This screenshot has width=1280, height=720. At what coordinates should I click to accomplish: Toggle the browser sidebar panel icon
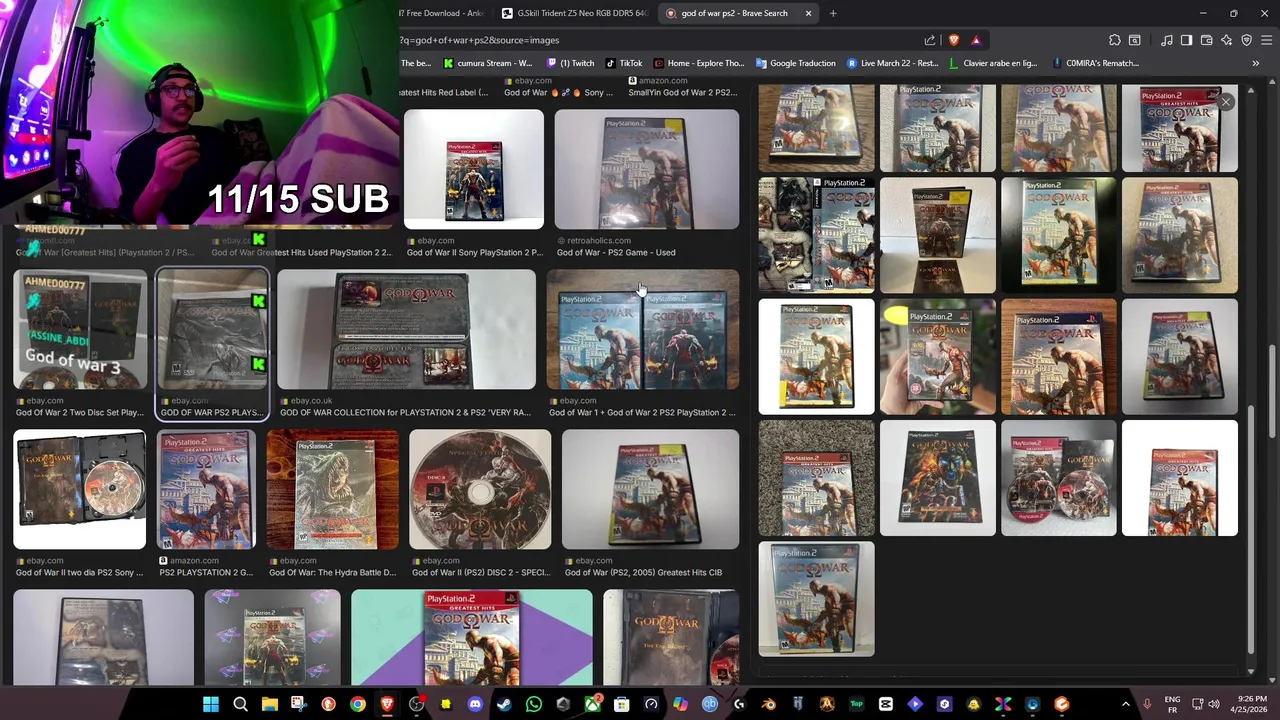pos(1186,40)
